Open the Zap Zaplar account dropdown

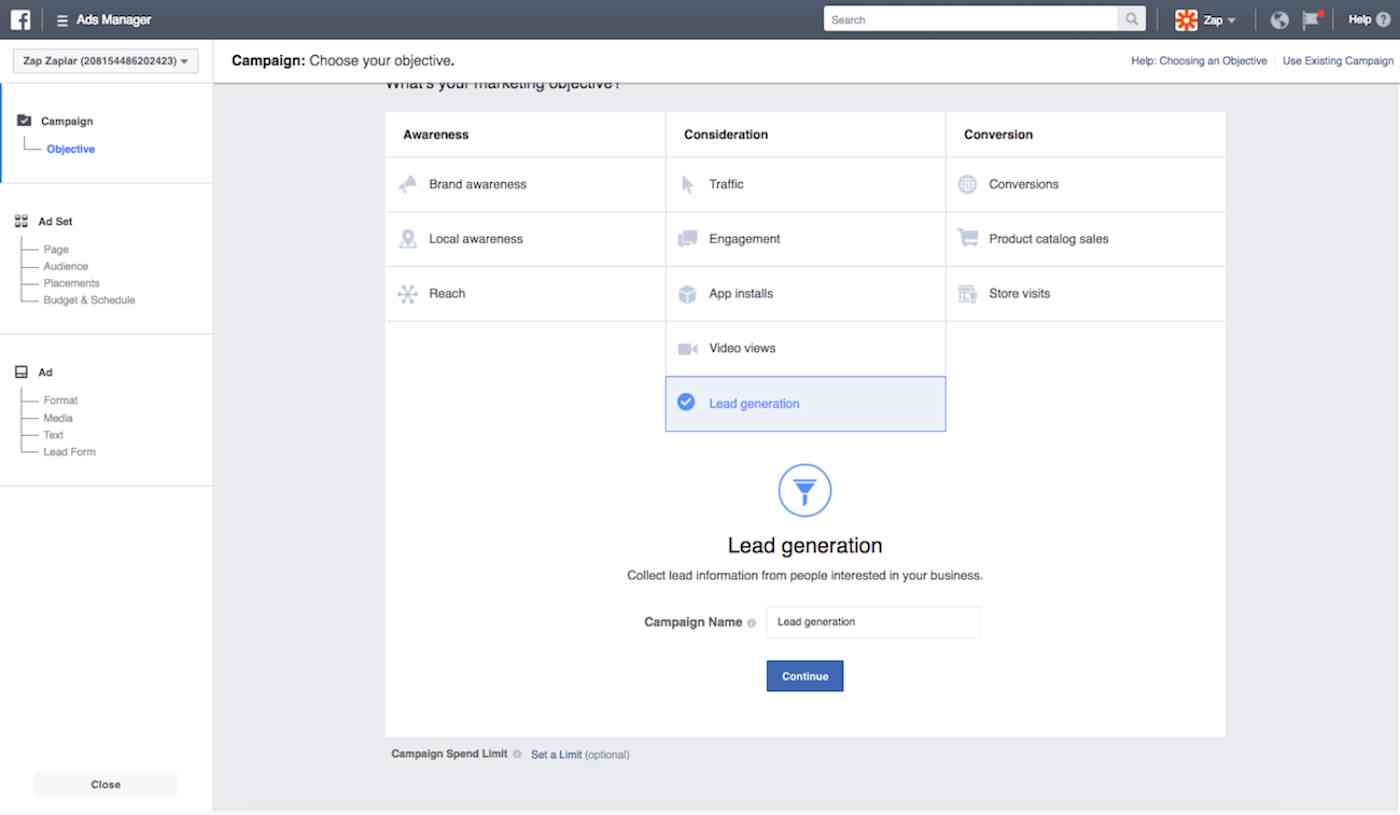tap(105, 61)
